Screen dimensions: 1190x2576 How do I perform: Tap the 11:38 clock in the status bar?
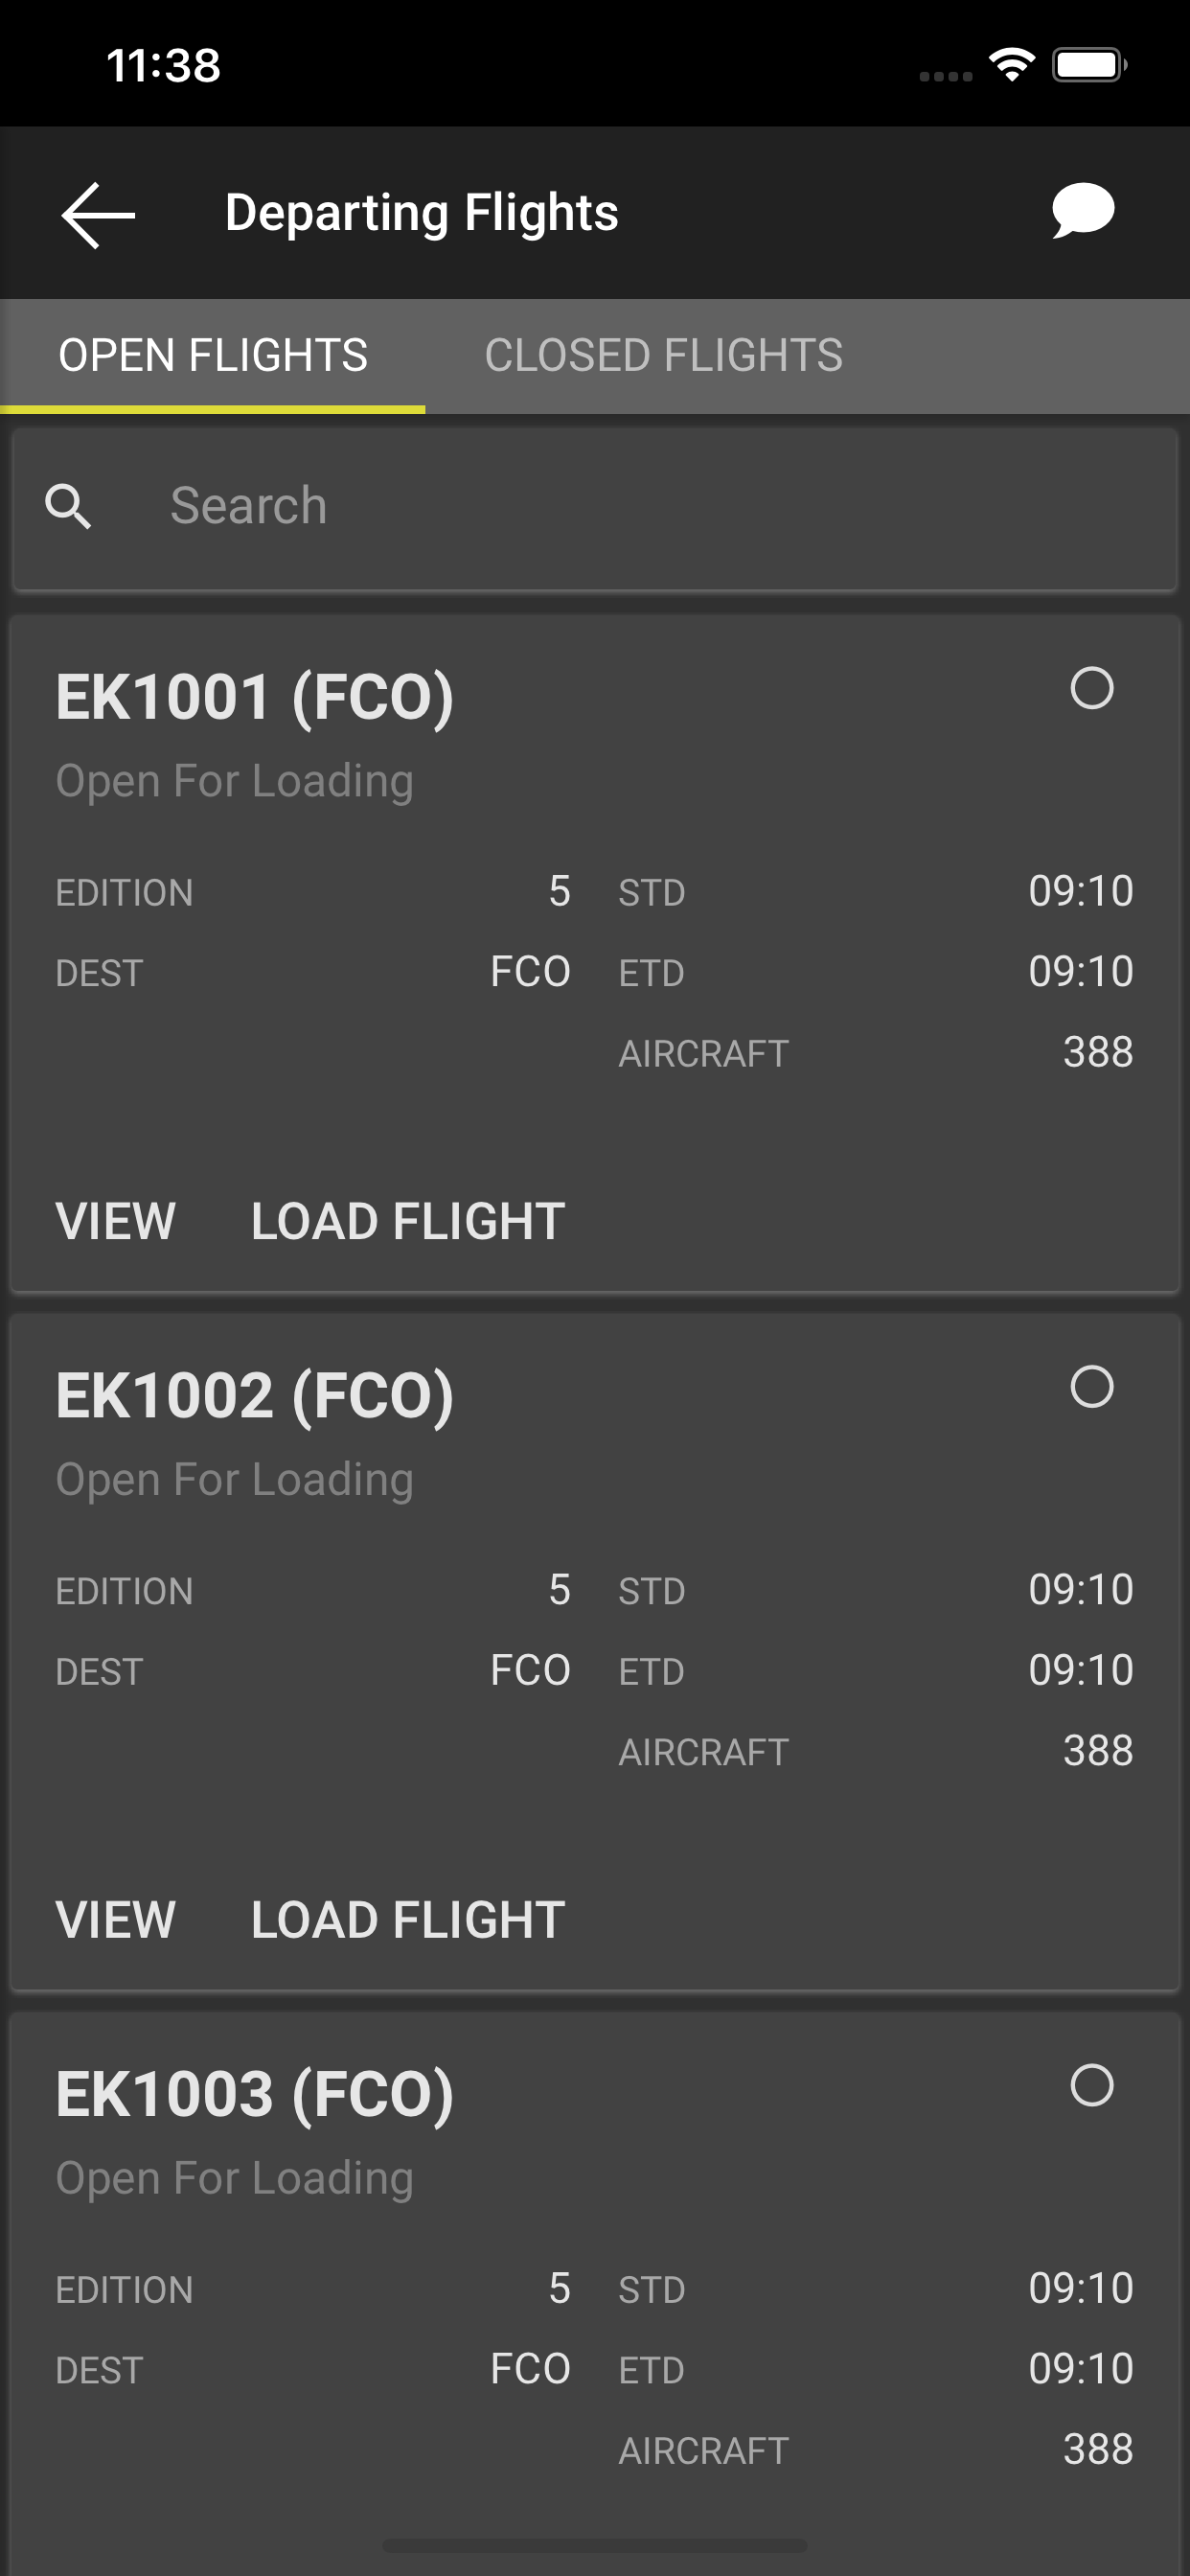point(163,66)
